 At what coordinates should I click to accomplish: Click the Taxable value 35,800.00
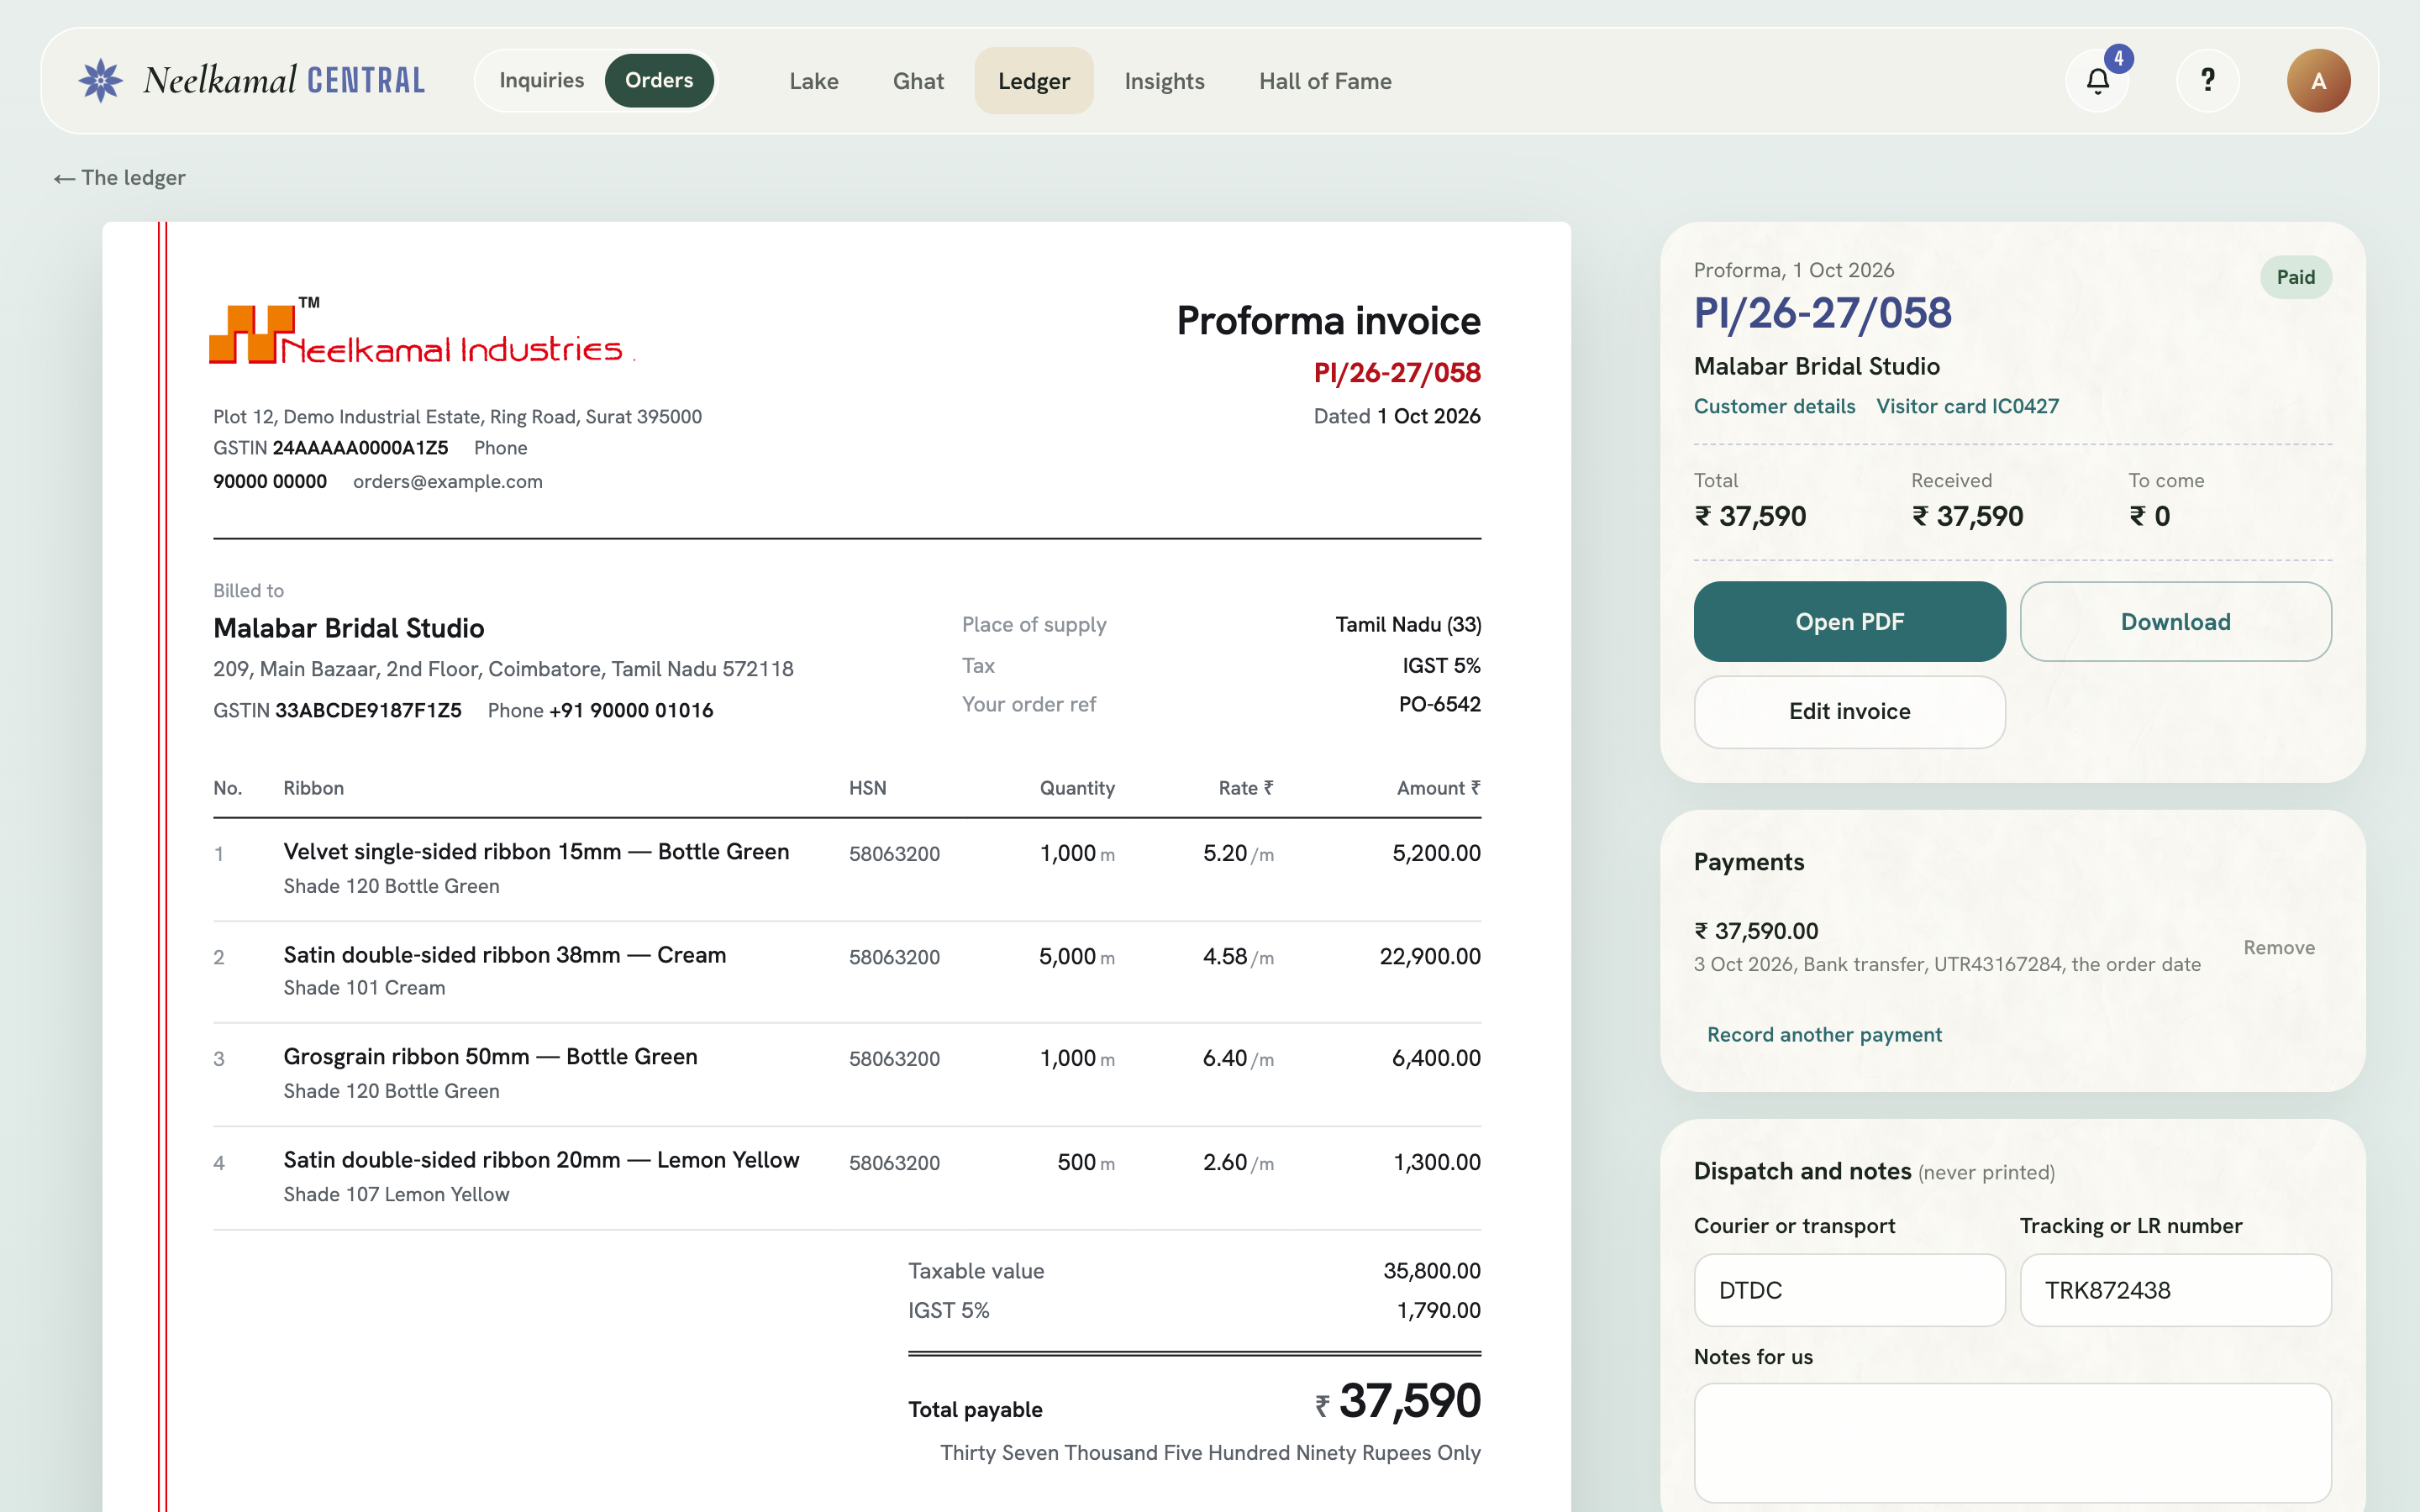1431,1271
